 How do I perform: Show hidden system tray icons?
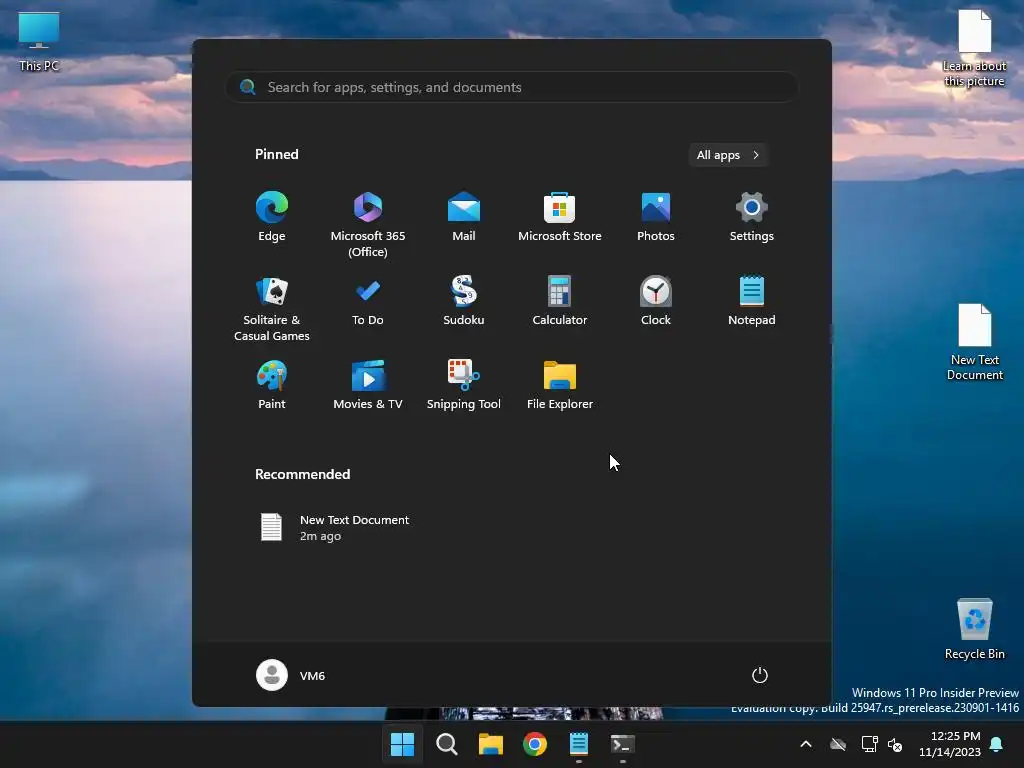point(806,744)
